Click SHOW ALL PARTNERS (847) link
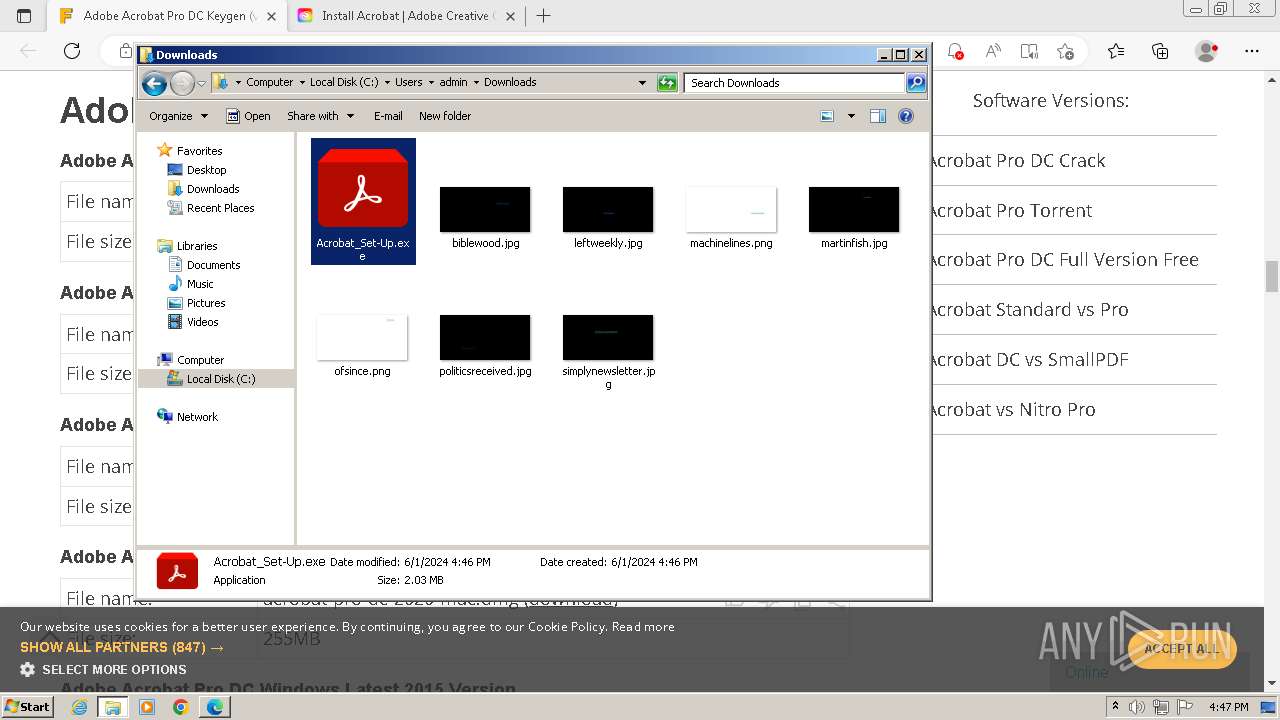The width and height of the screenshot is (1280, 720). pos(122,647)
